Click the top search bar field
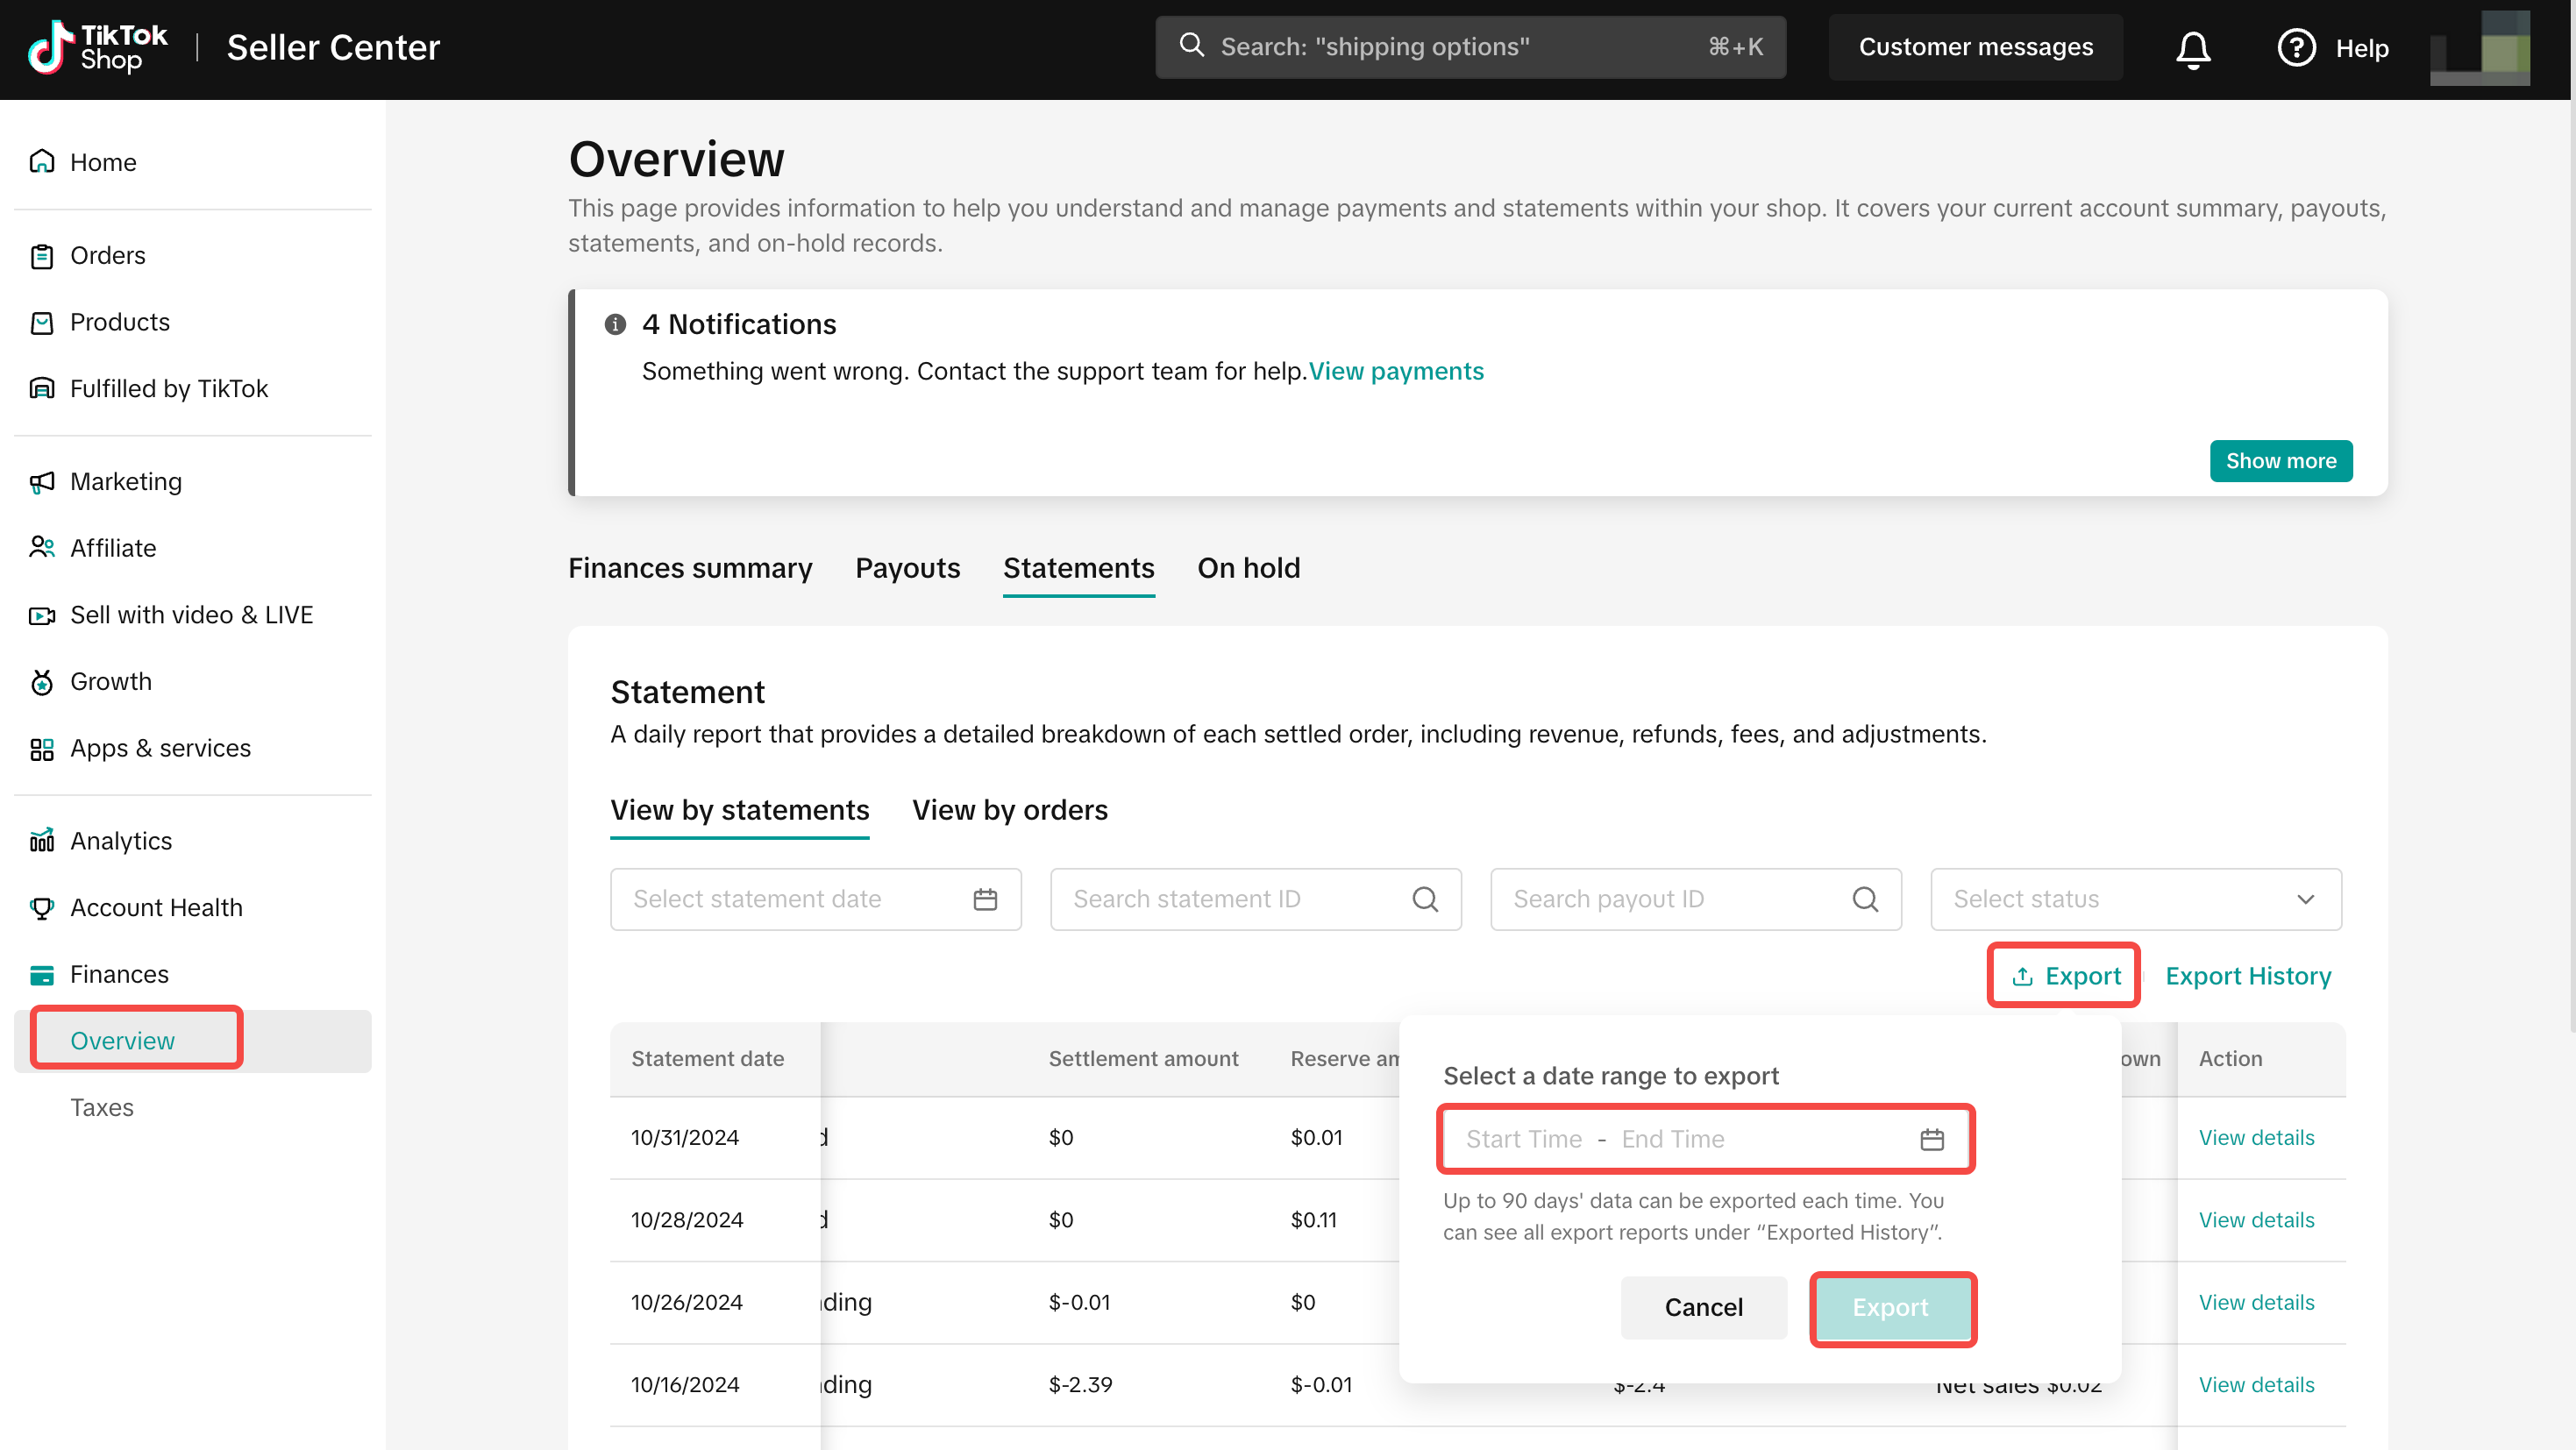Image resolution: width=2576 pixels, height=1450 pixels. 1470,47
